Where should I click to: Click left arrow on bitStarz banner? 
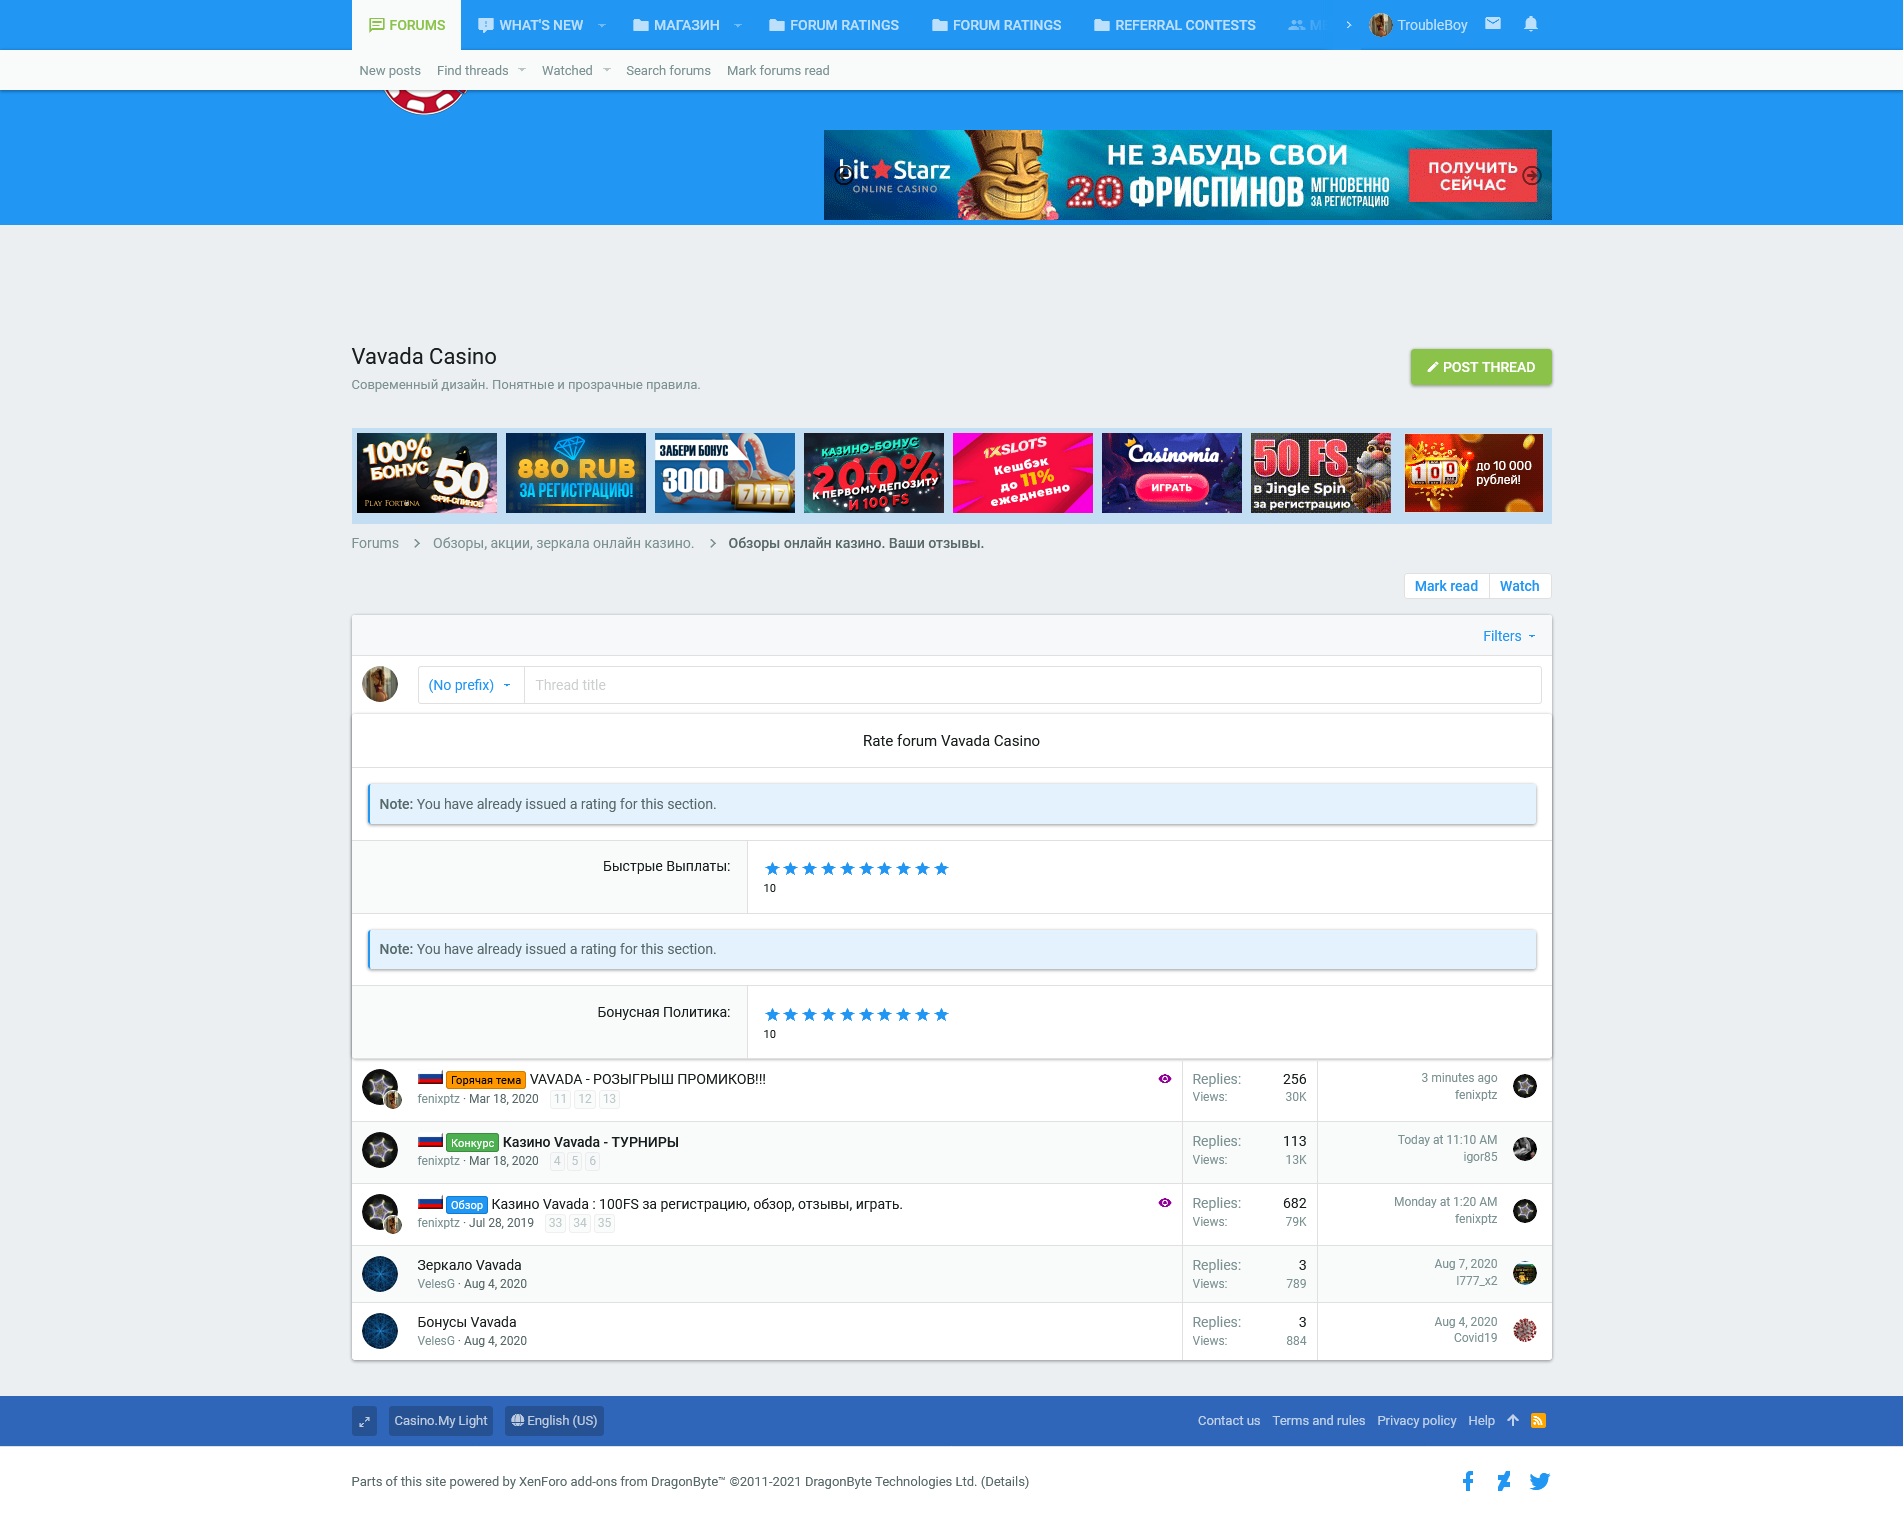click(x=845, y=175)
